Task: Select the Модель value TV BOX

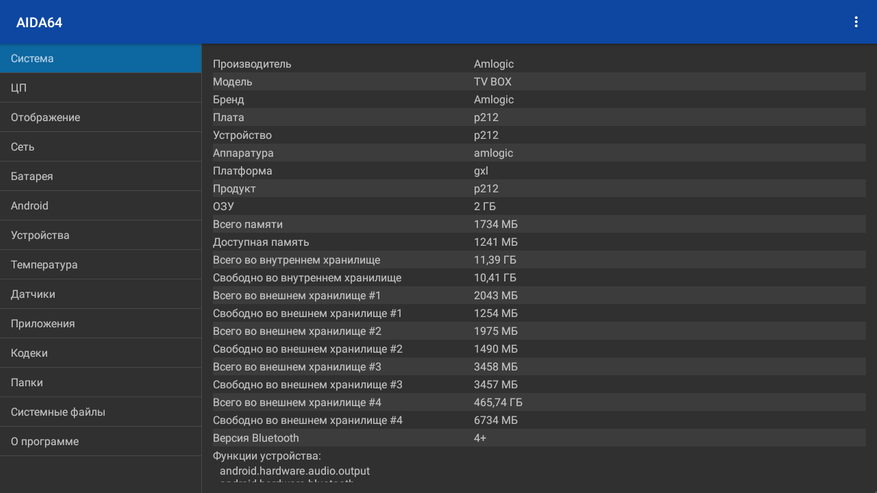Action: click(x=492, y=82)
